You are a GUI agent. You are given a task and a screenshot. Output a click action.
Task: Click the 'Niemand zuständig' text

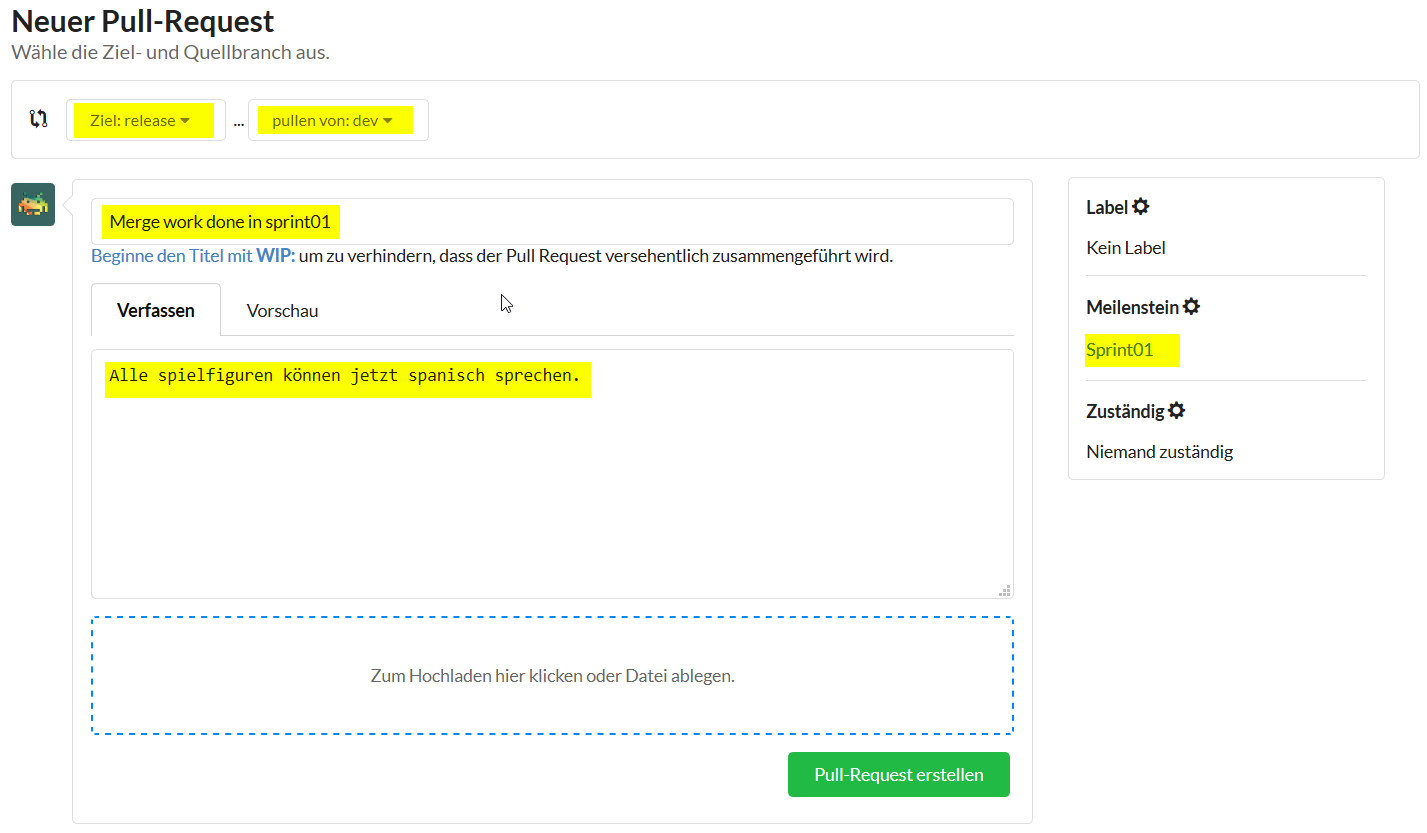pos(1159,452)
